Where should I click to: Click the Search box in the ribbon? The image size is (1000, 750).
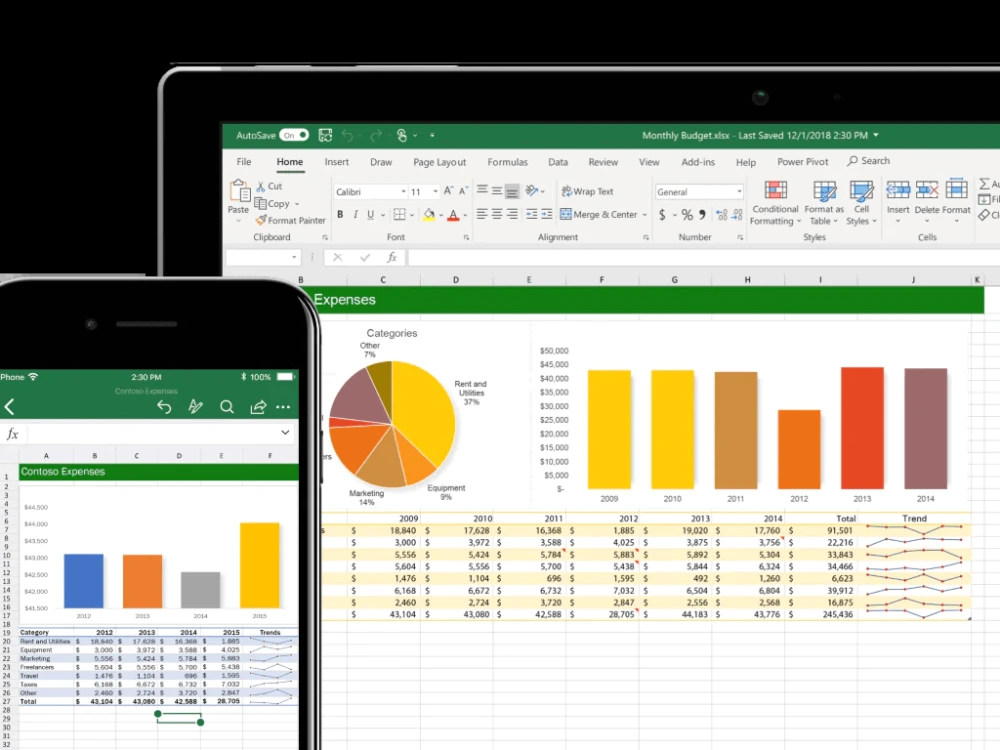869,161
